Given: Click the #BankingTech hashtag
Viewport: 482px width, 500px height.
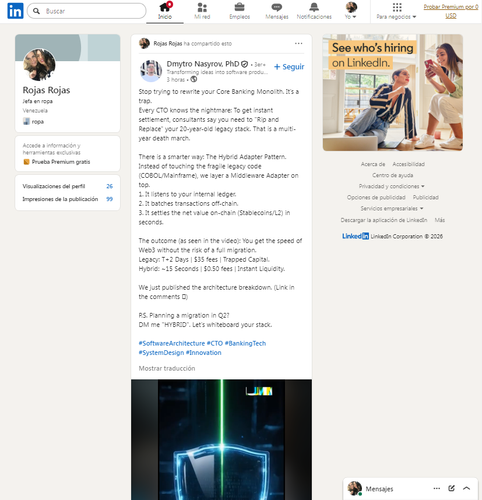Looking at the screenshot, I should coord(245,343).
